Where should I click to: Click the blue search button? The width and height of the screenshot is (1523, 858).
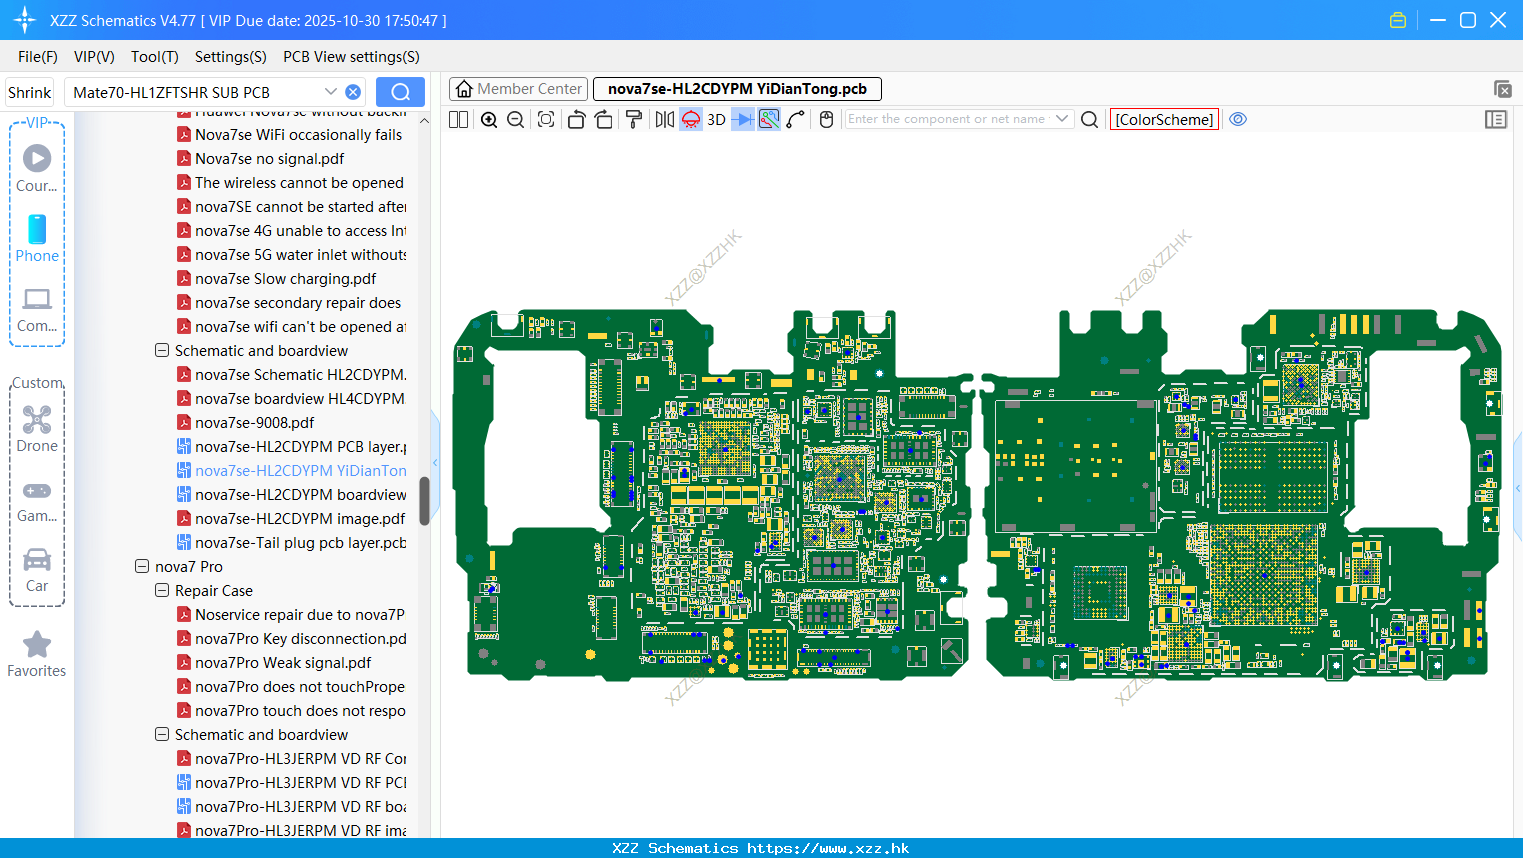tap(400, 92)
